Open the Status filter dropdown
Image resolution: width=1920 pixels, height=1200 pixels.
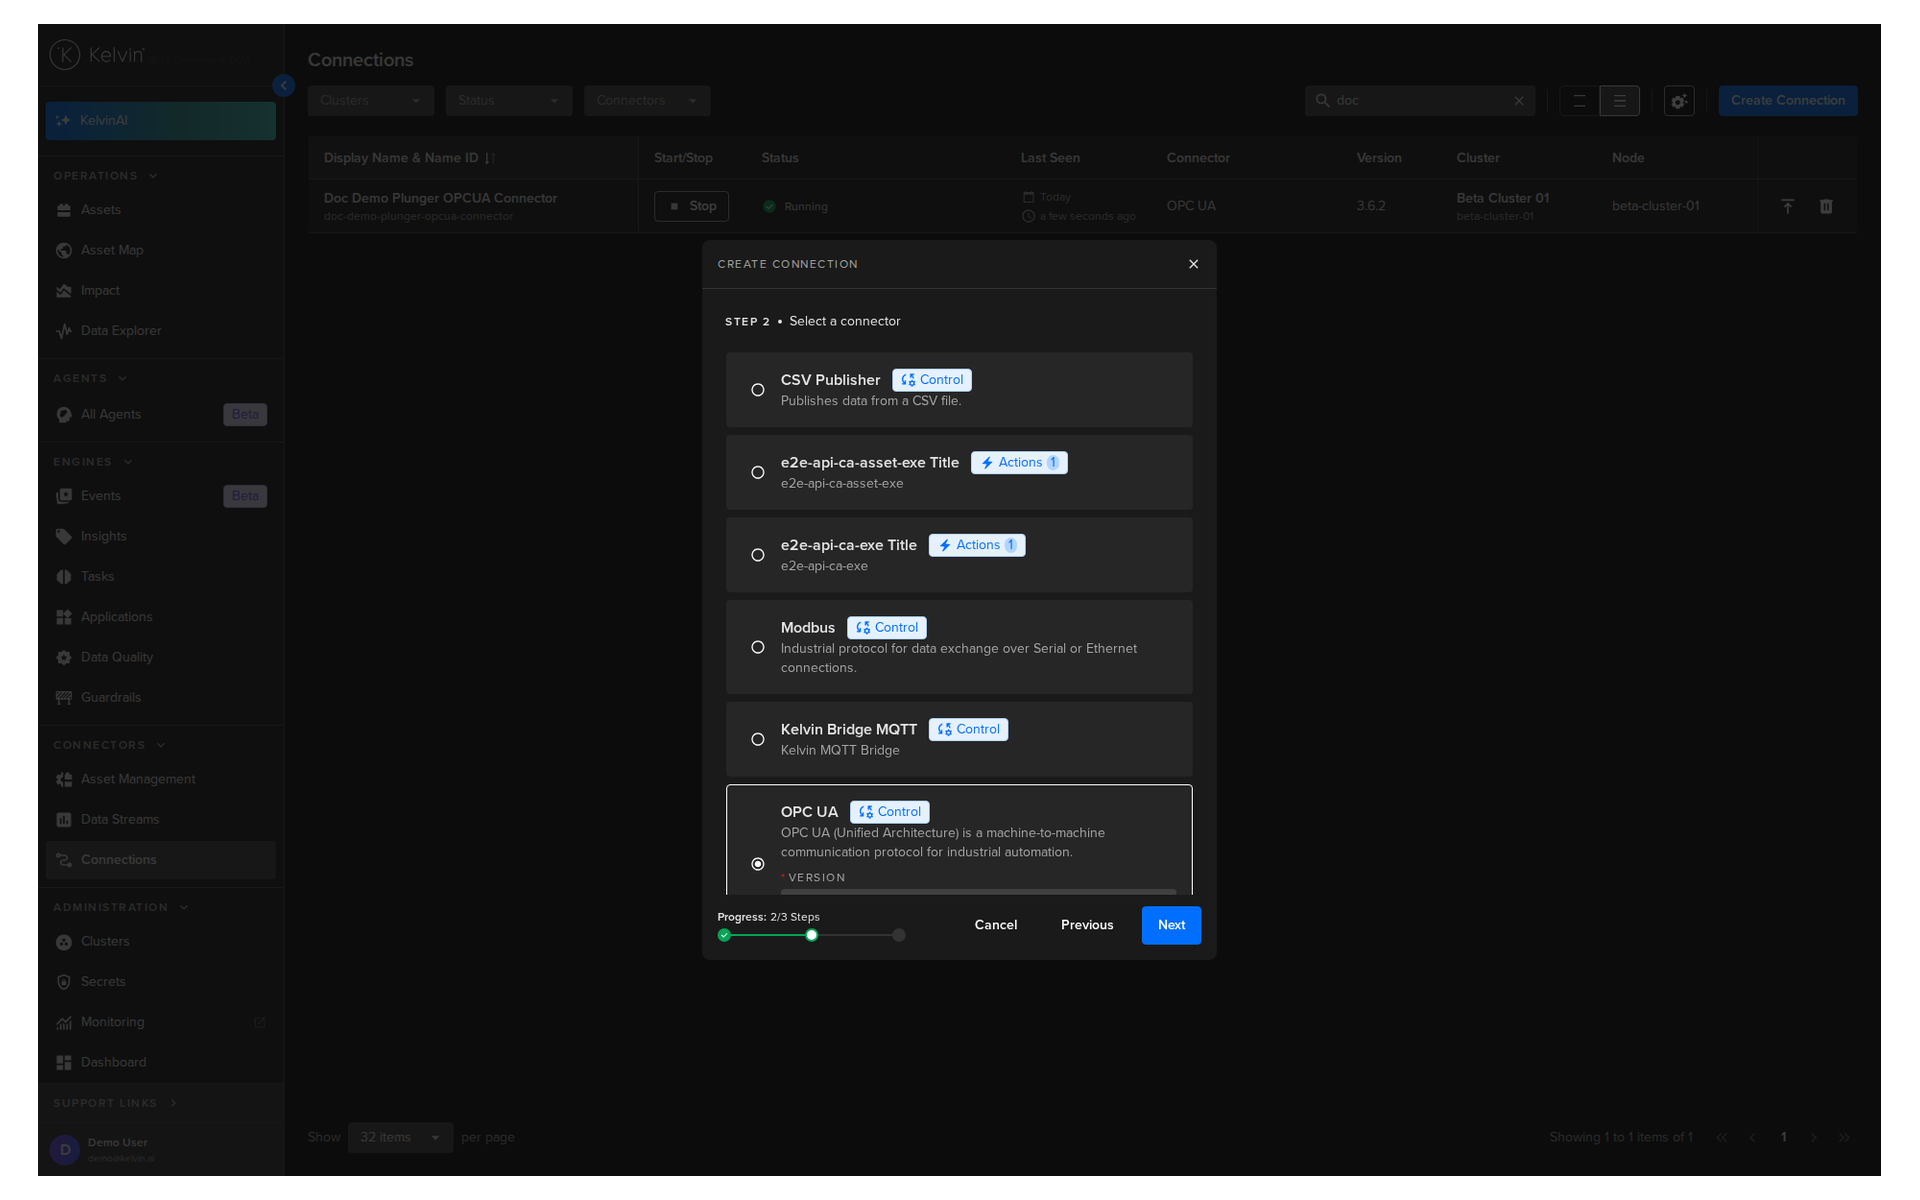coord(509,100)
